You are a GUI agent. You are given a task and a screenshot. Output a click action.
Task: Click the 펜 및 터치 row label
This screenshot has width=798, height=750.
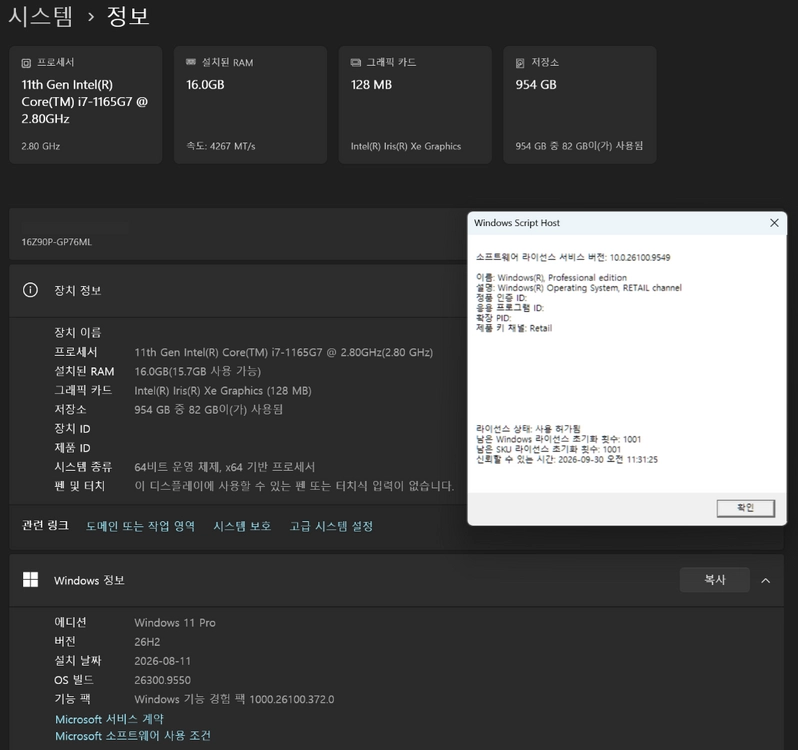(79, 486)
